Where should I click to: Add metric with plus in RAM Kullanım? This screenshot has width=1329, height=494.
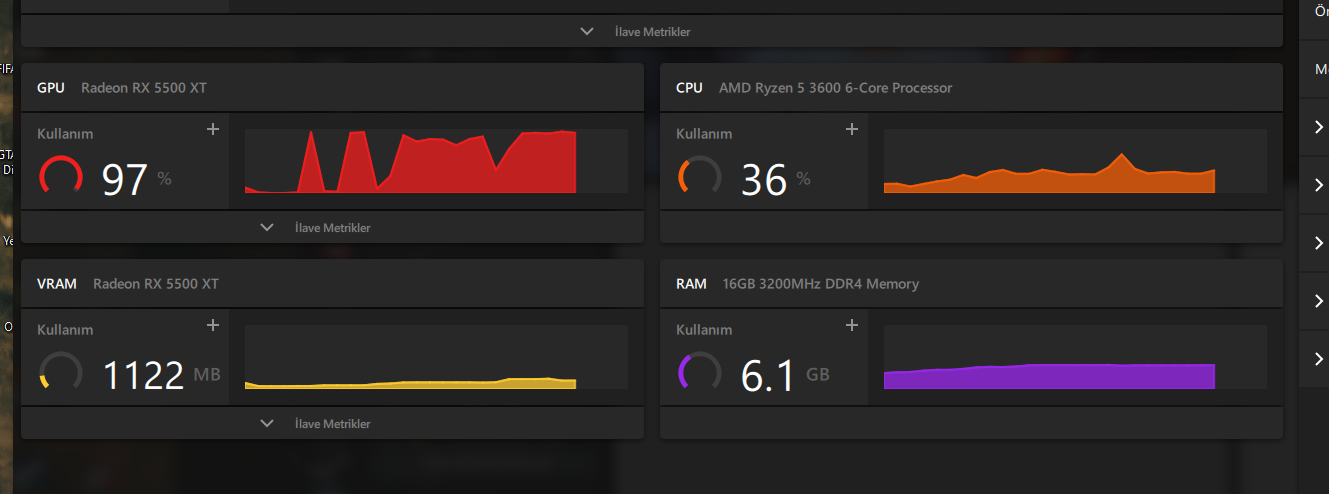pos(852,325)
